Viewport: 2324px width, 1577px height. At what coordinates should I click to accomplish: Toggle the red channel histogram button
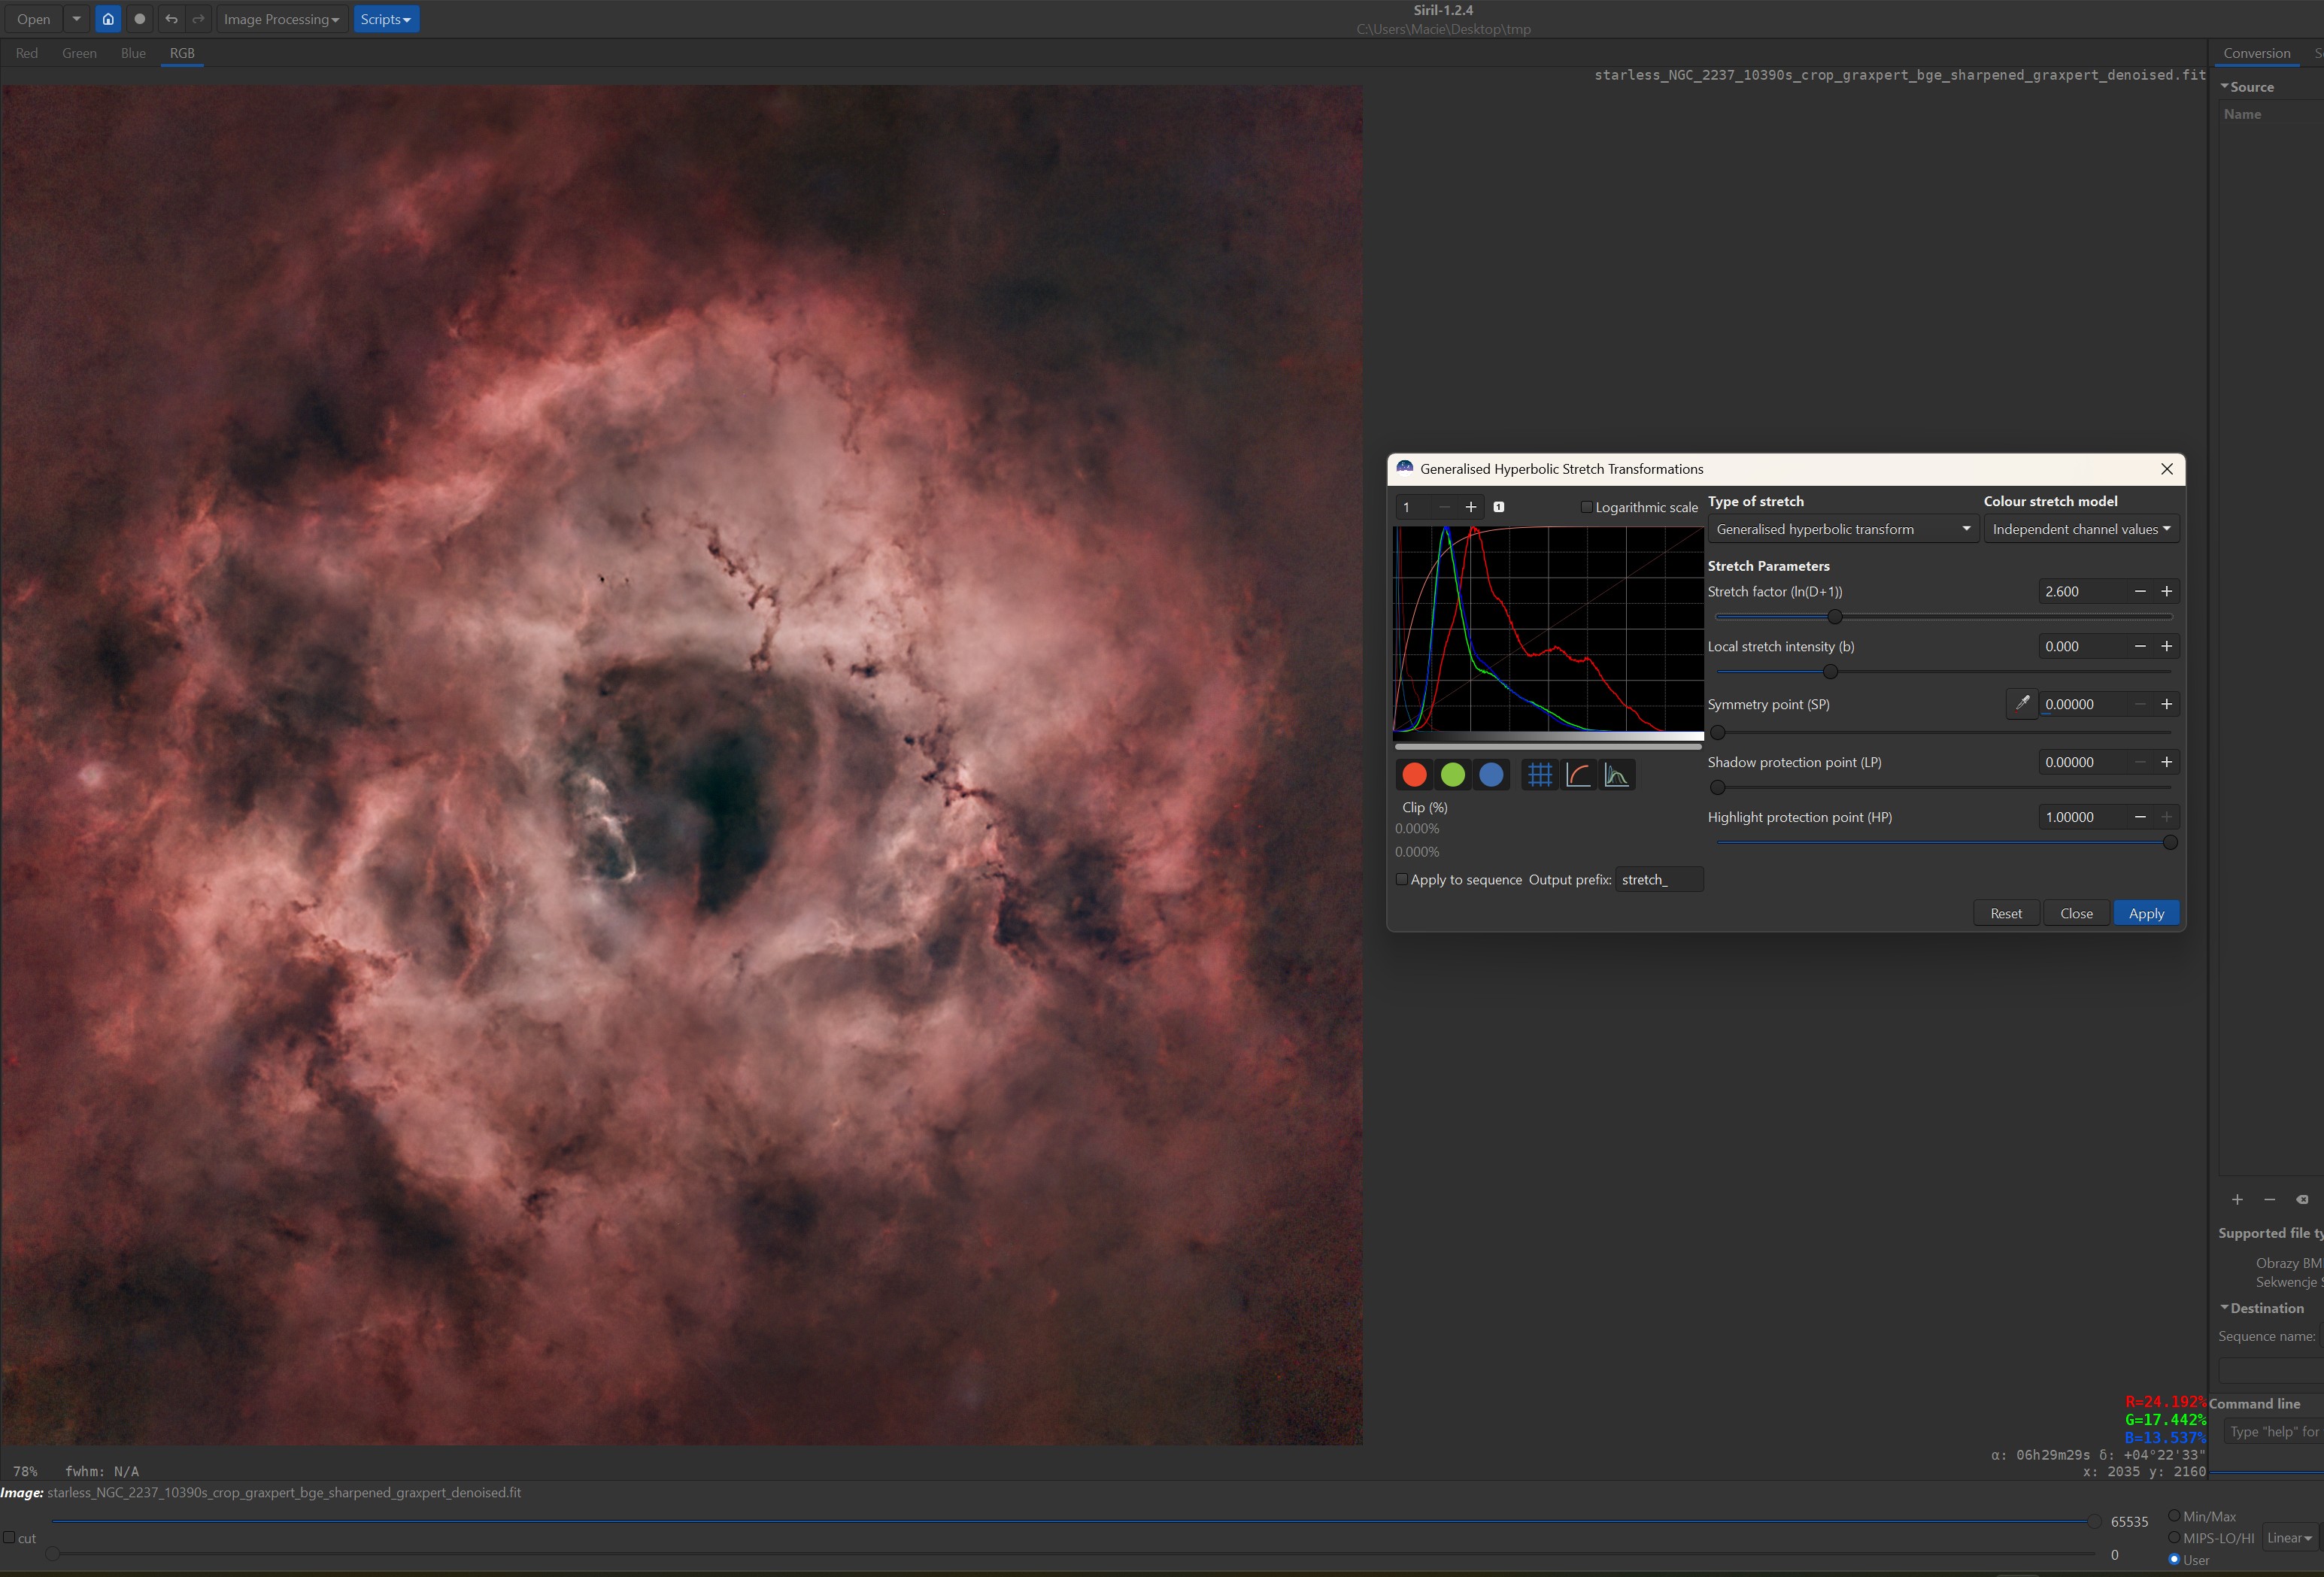[x=1414, y=775]
